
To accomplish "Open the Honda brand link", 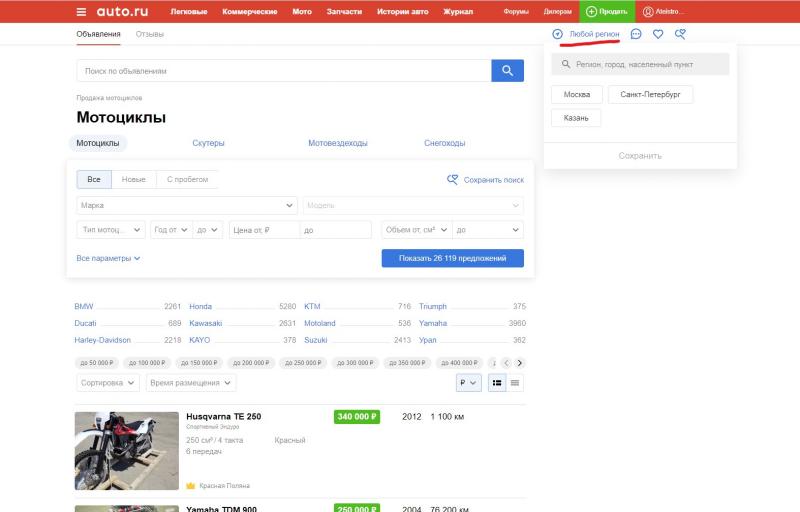I will pos(201,306).
